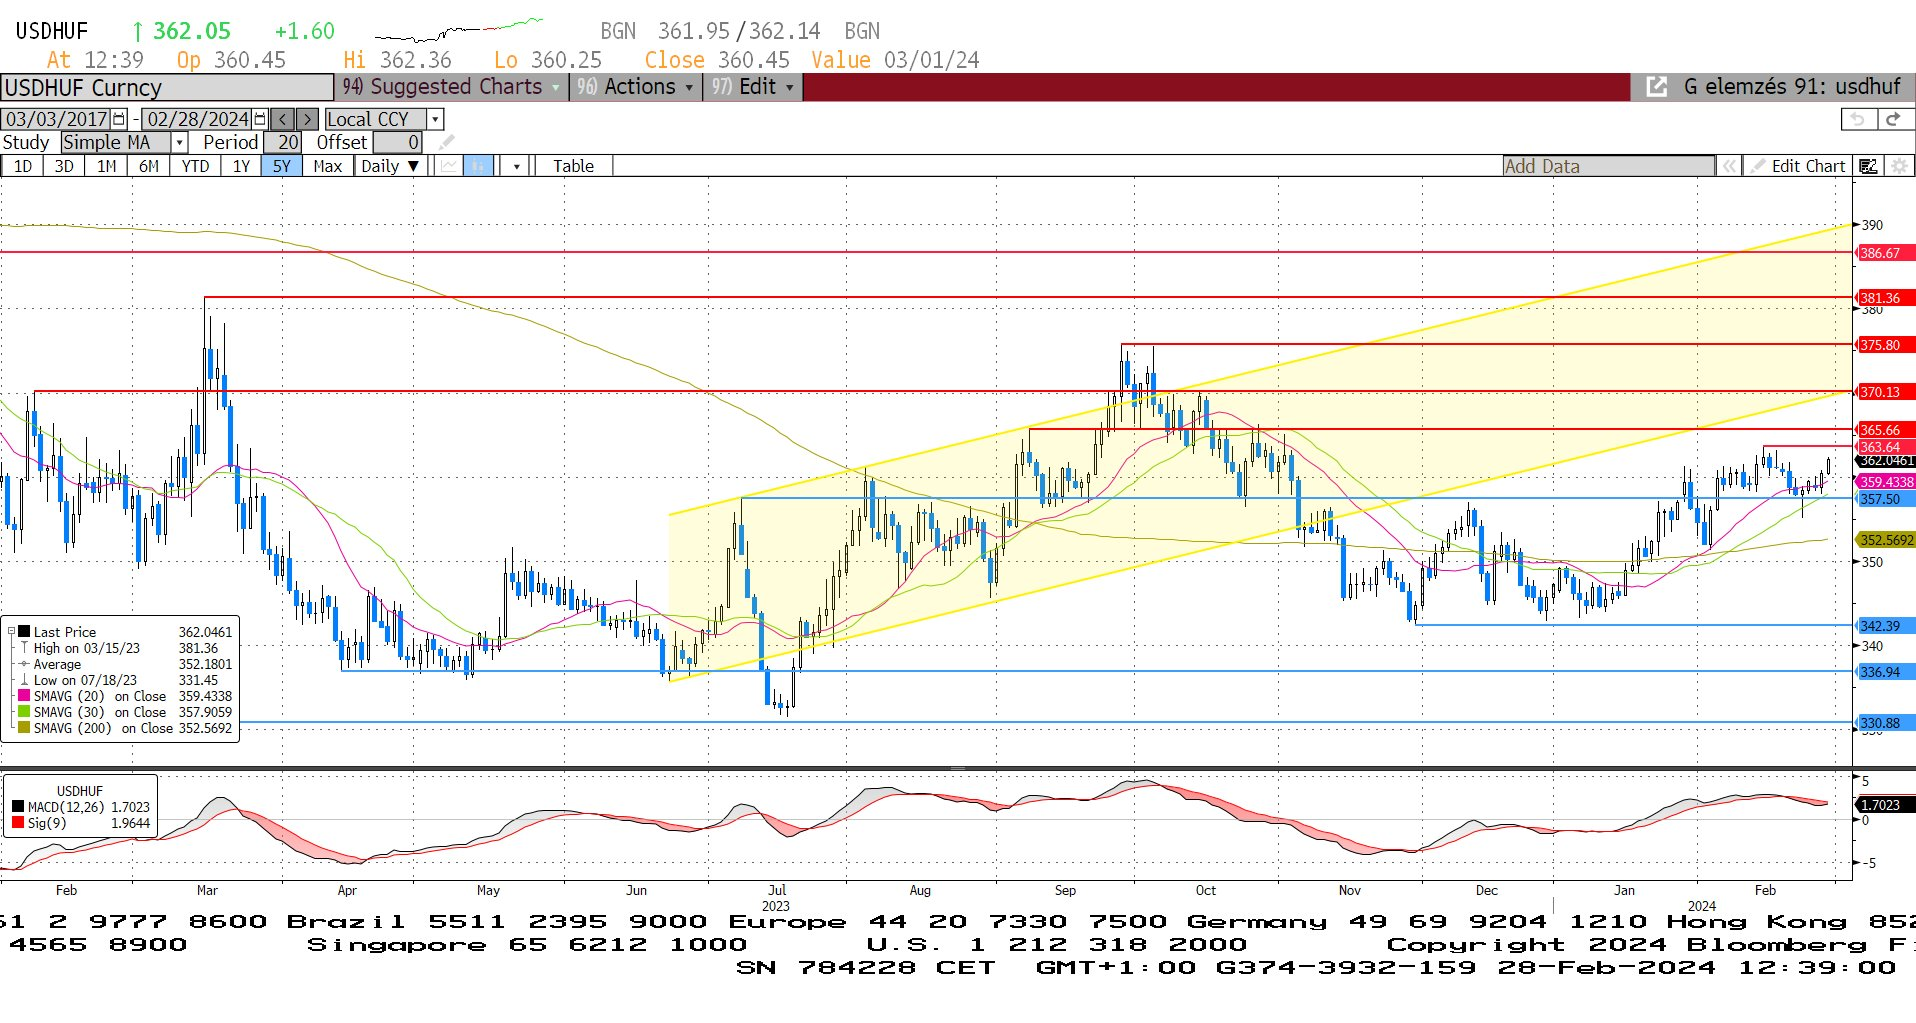Viewport: 1916px width, 1023px height.
Task: Click the olive SMAVG (200) color swatch
Action: click(24, 728)
